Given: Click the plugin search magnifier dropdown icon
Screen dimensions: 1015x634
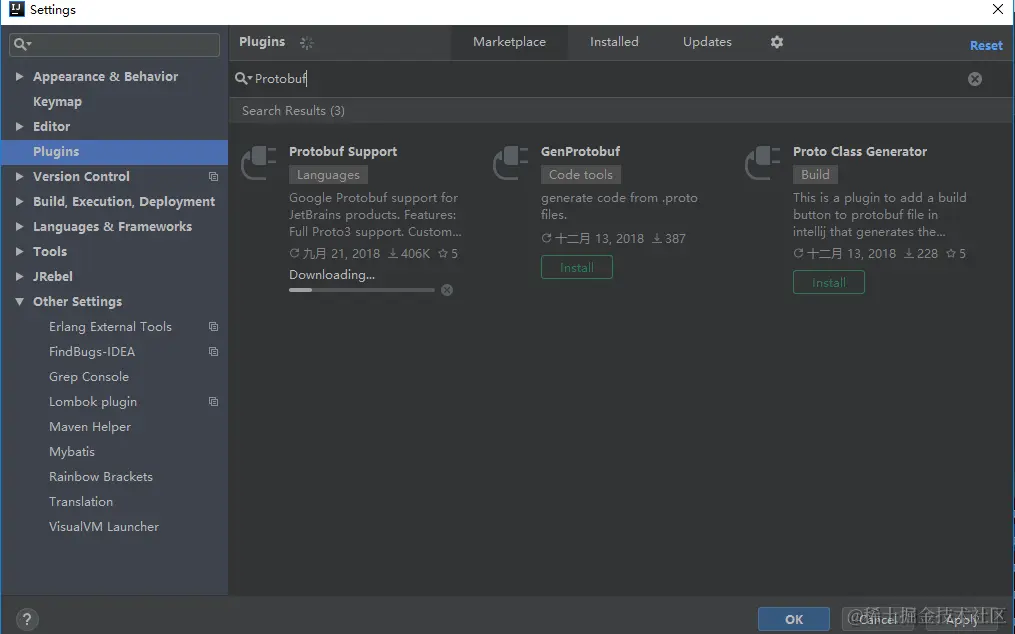Looking at the screenshot, I should (243, 78).
